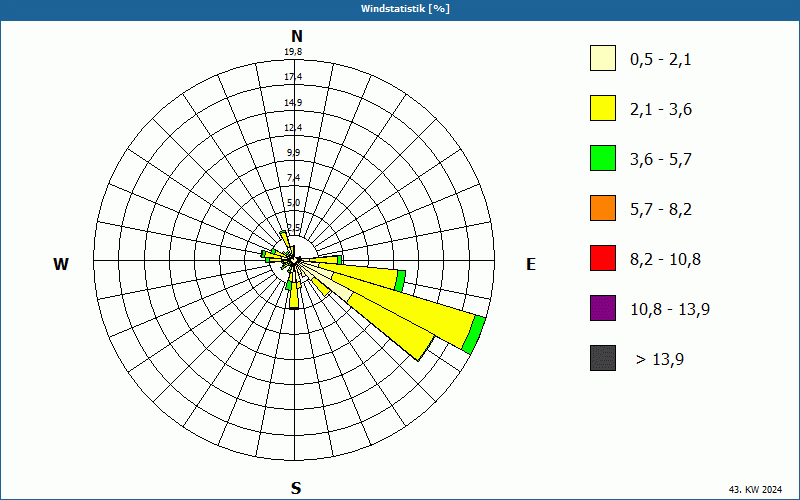Click the purple 10,8 - 13,9 legend swatch
The image size is (800, 500).
pos(603,308)
